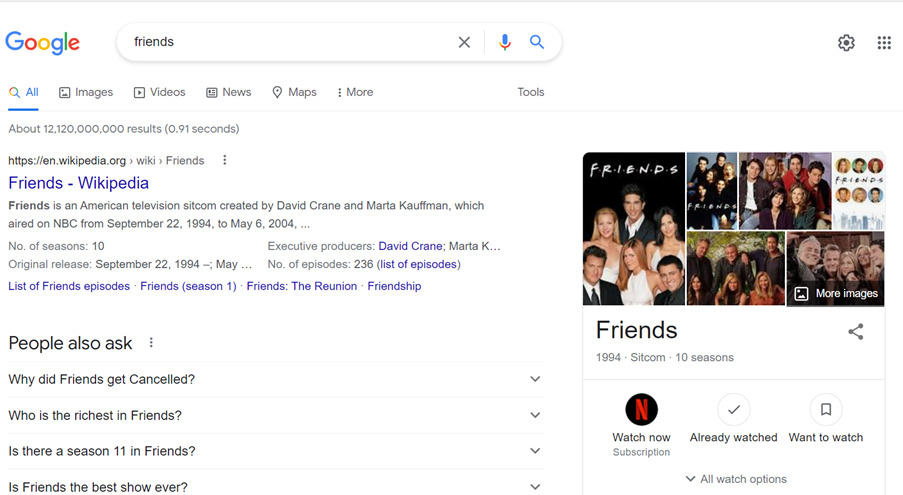Start voice search with microphone icon
This screenshot has width=903, height=495.
[505, 42]
